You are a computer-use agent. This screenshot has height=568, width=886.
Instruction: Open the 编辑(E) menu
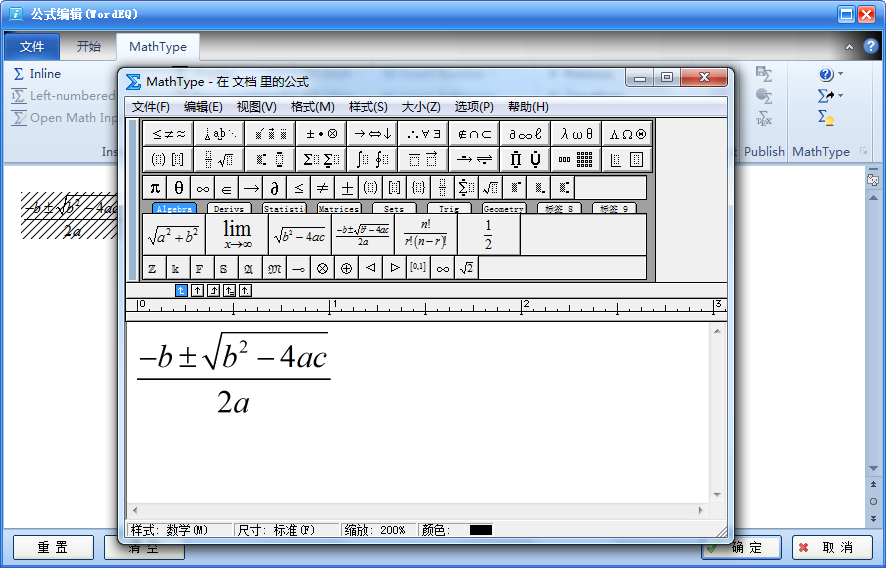pyautogui.click(x=203, y=107)
